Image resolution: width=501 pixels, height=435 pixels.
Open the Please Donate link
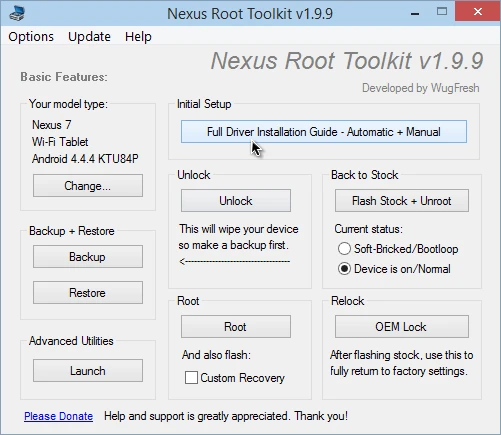58,416
